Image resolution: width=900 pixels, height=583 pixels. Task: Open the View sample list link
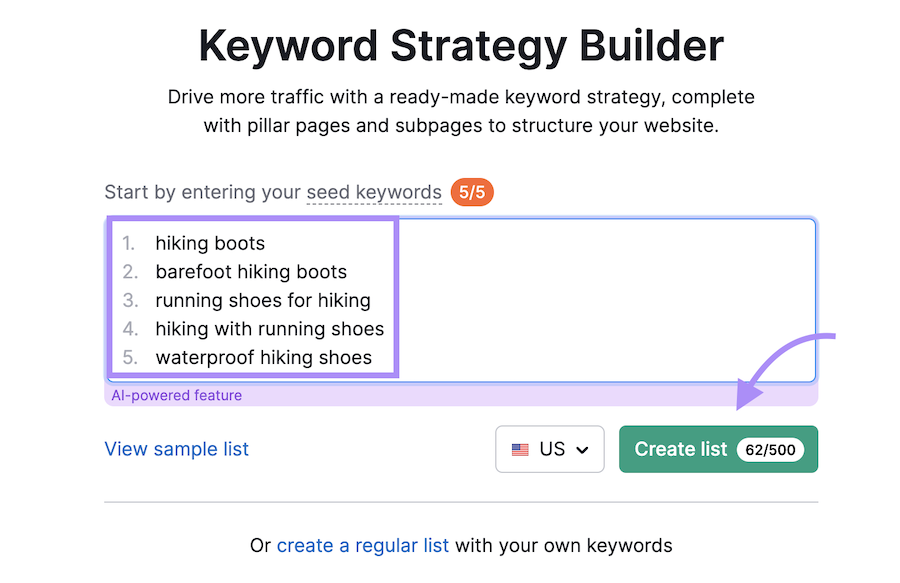(176, 449)
